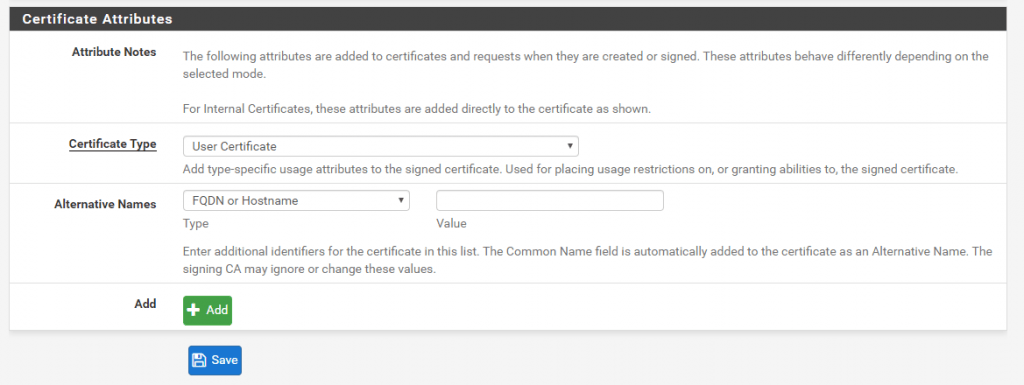Open the FQDN or Hostname type dropdown
The height and width of the screenshot is (385, 1024).
296,201
